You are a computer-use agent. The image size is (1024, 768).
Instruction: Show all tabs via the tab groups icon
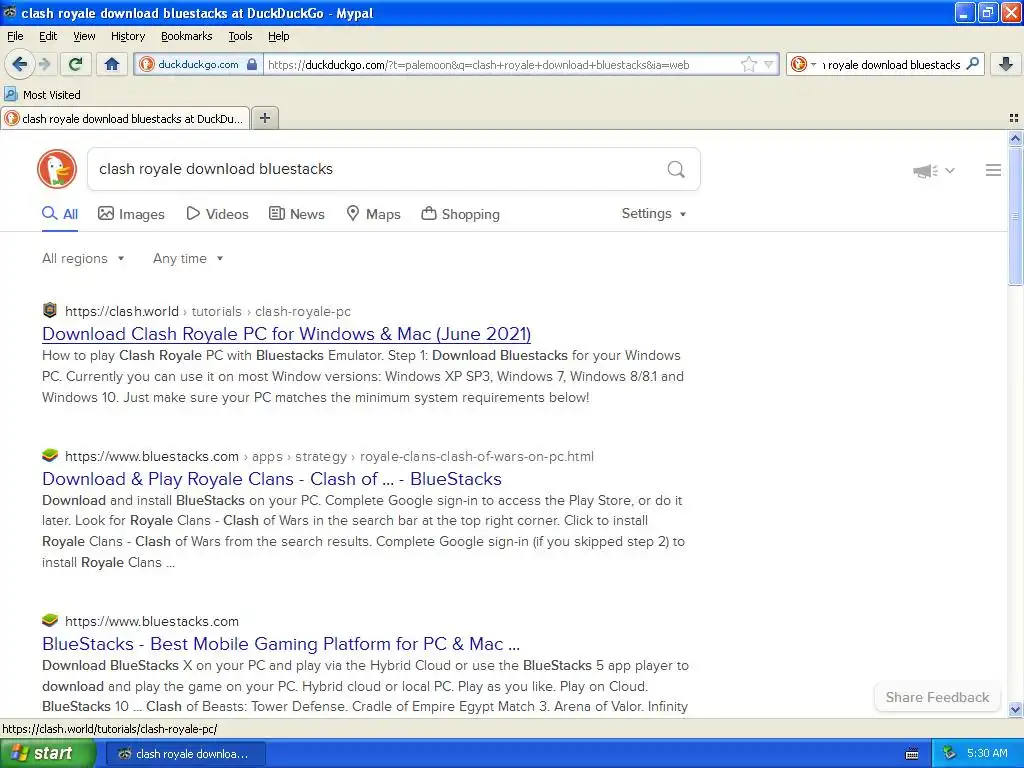[x=1014, y=118]
